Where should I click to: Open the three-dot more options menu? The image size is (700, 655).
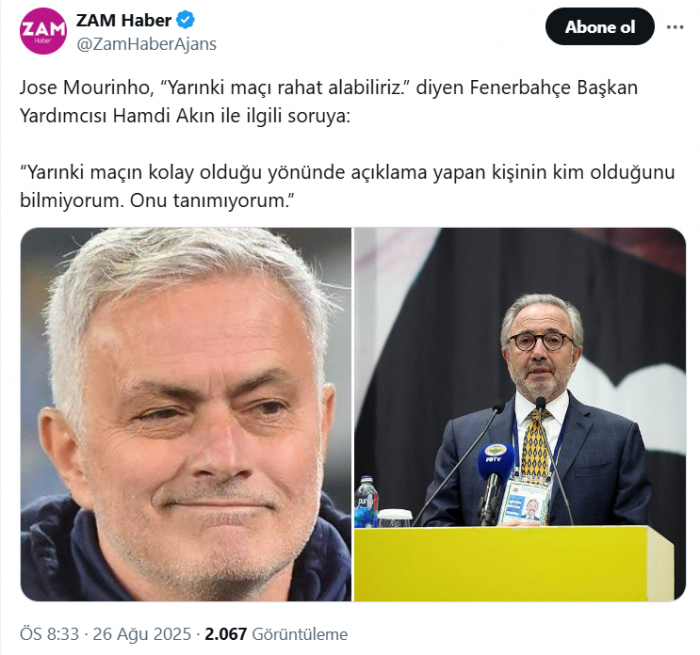675,27
